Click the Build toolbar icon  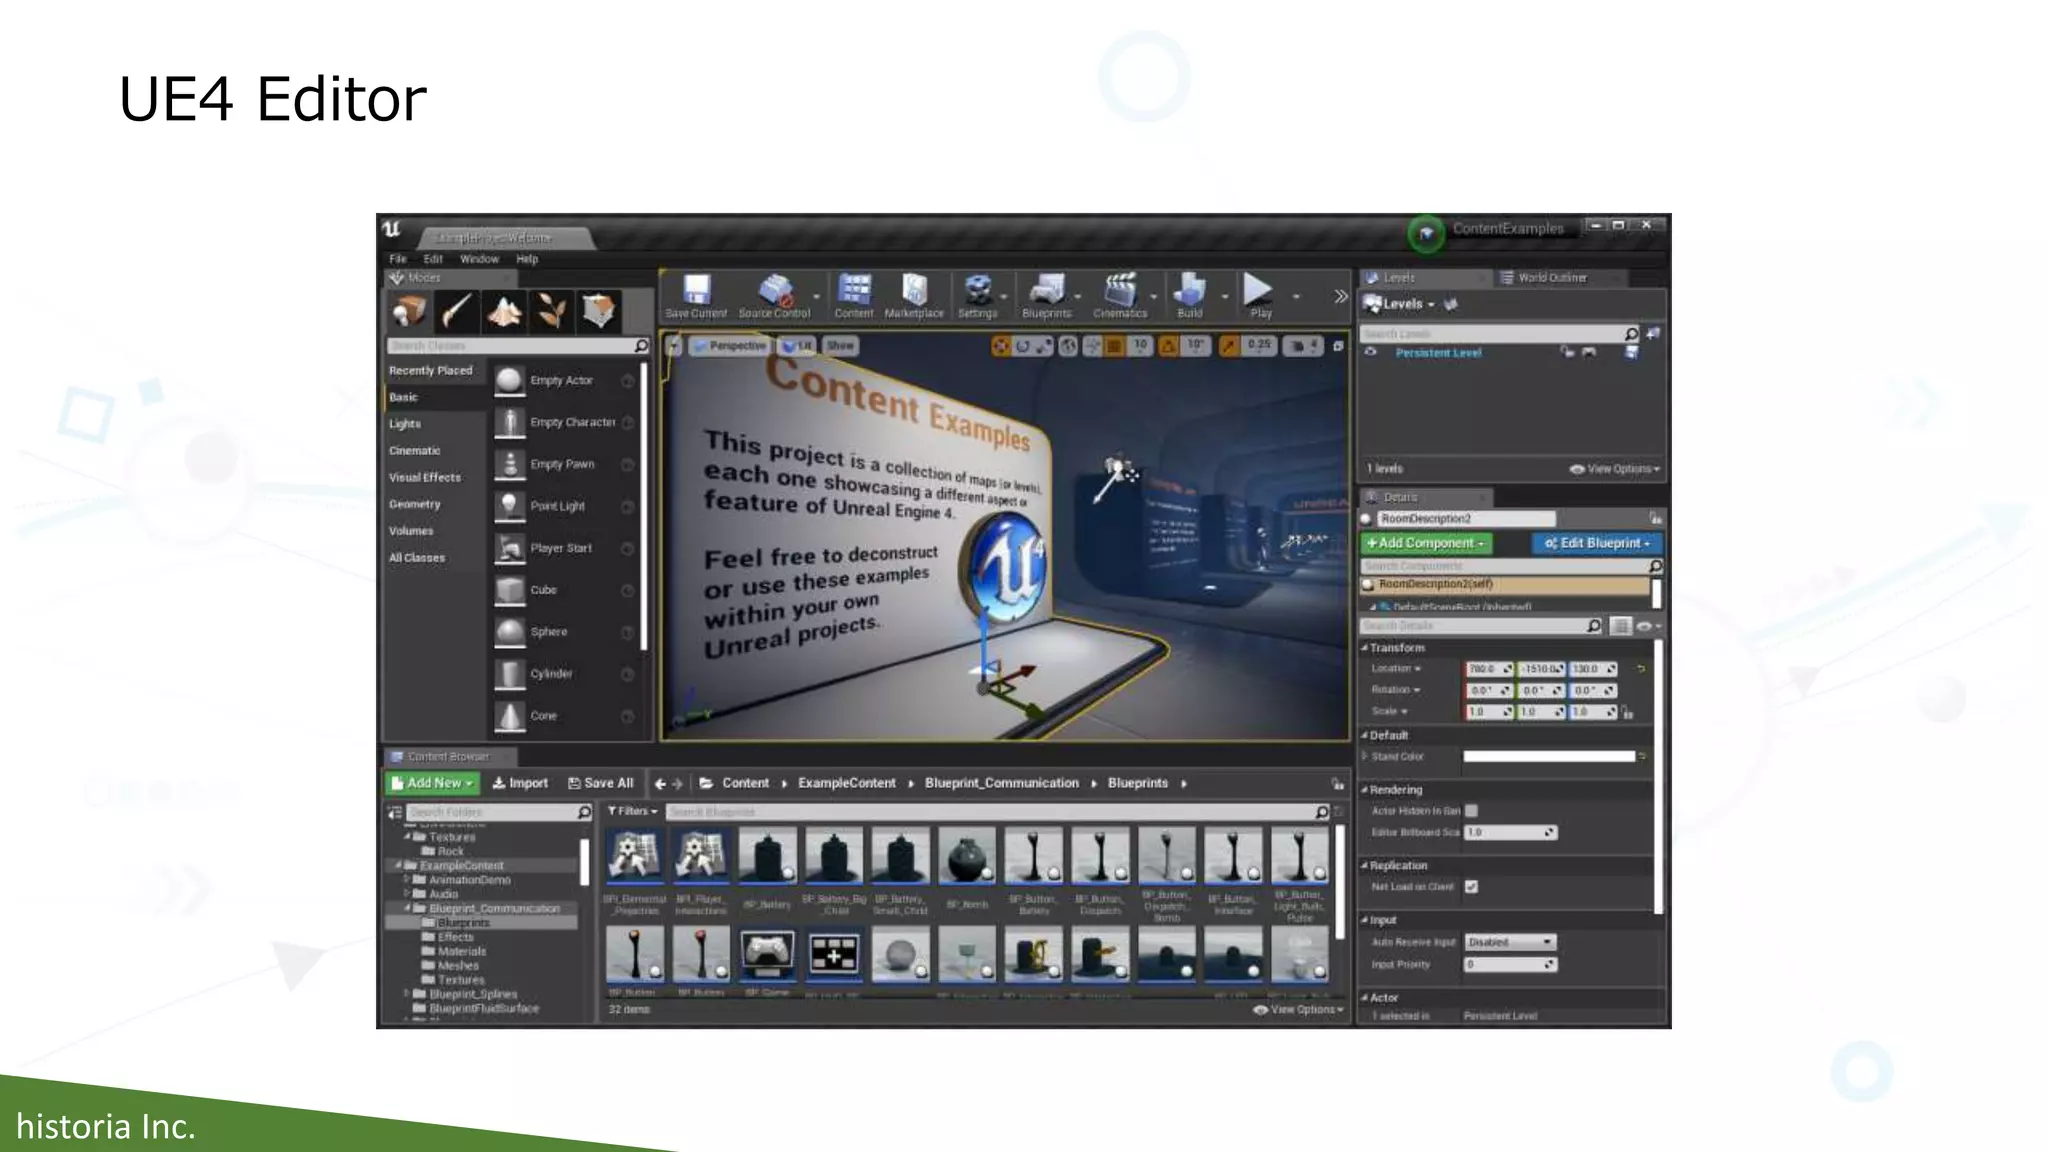1189,289
